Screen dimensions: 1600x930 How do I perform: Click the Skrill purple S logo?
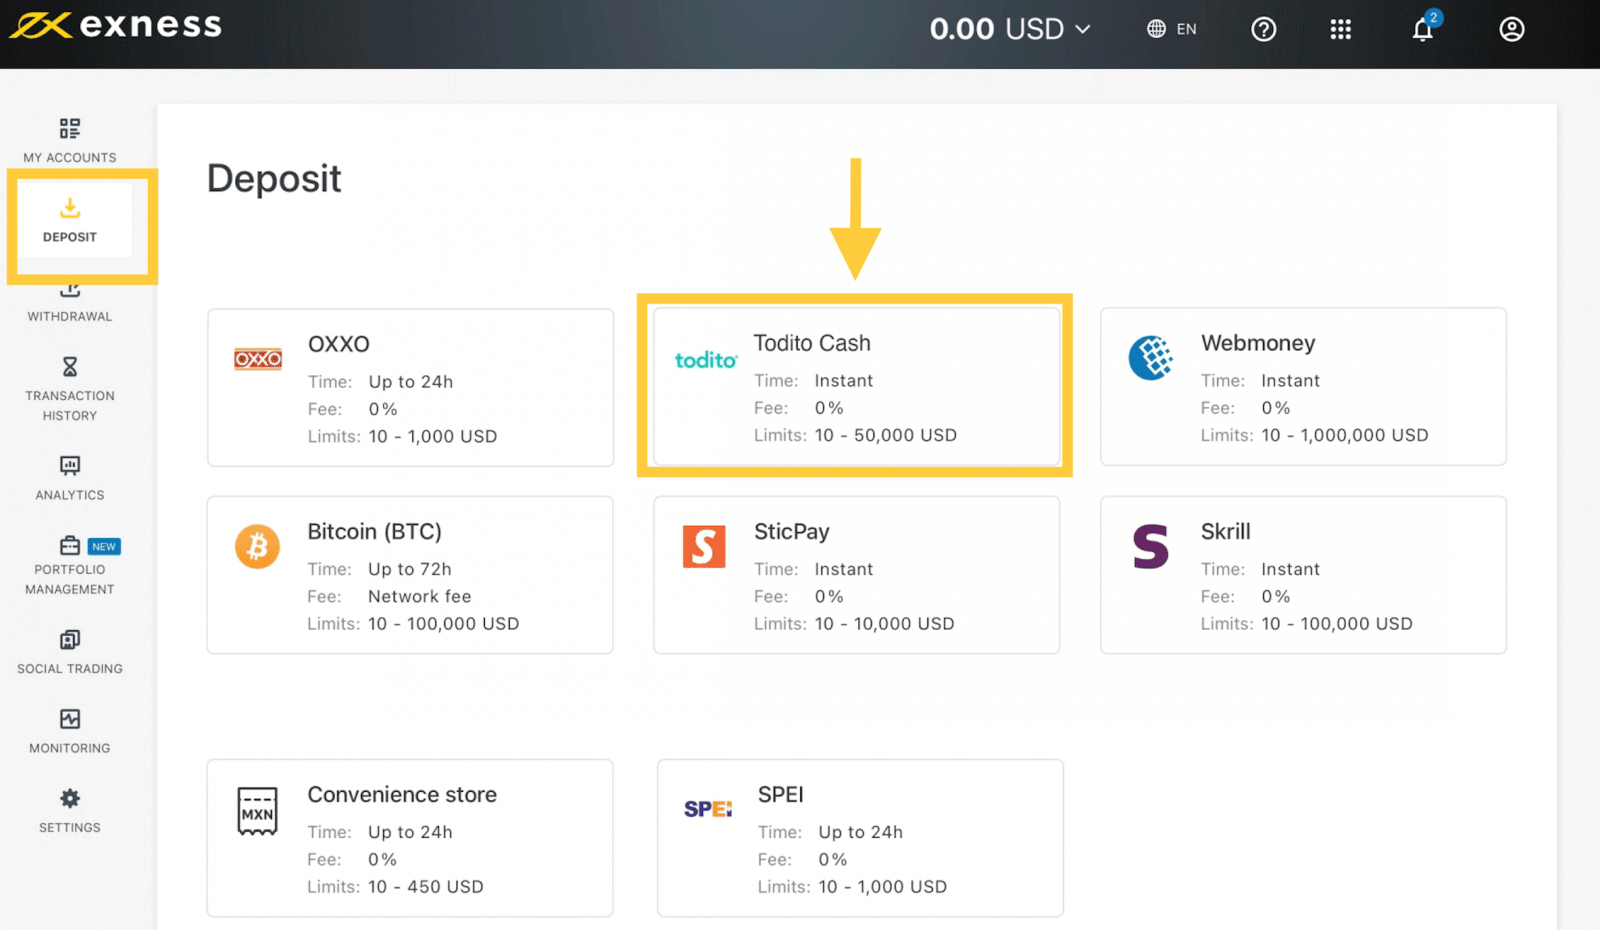pos(1151,546)
